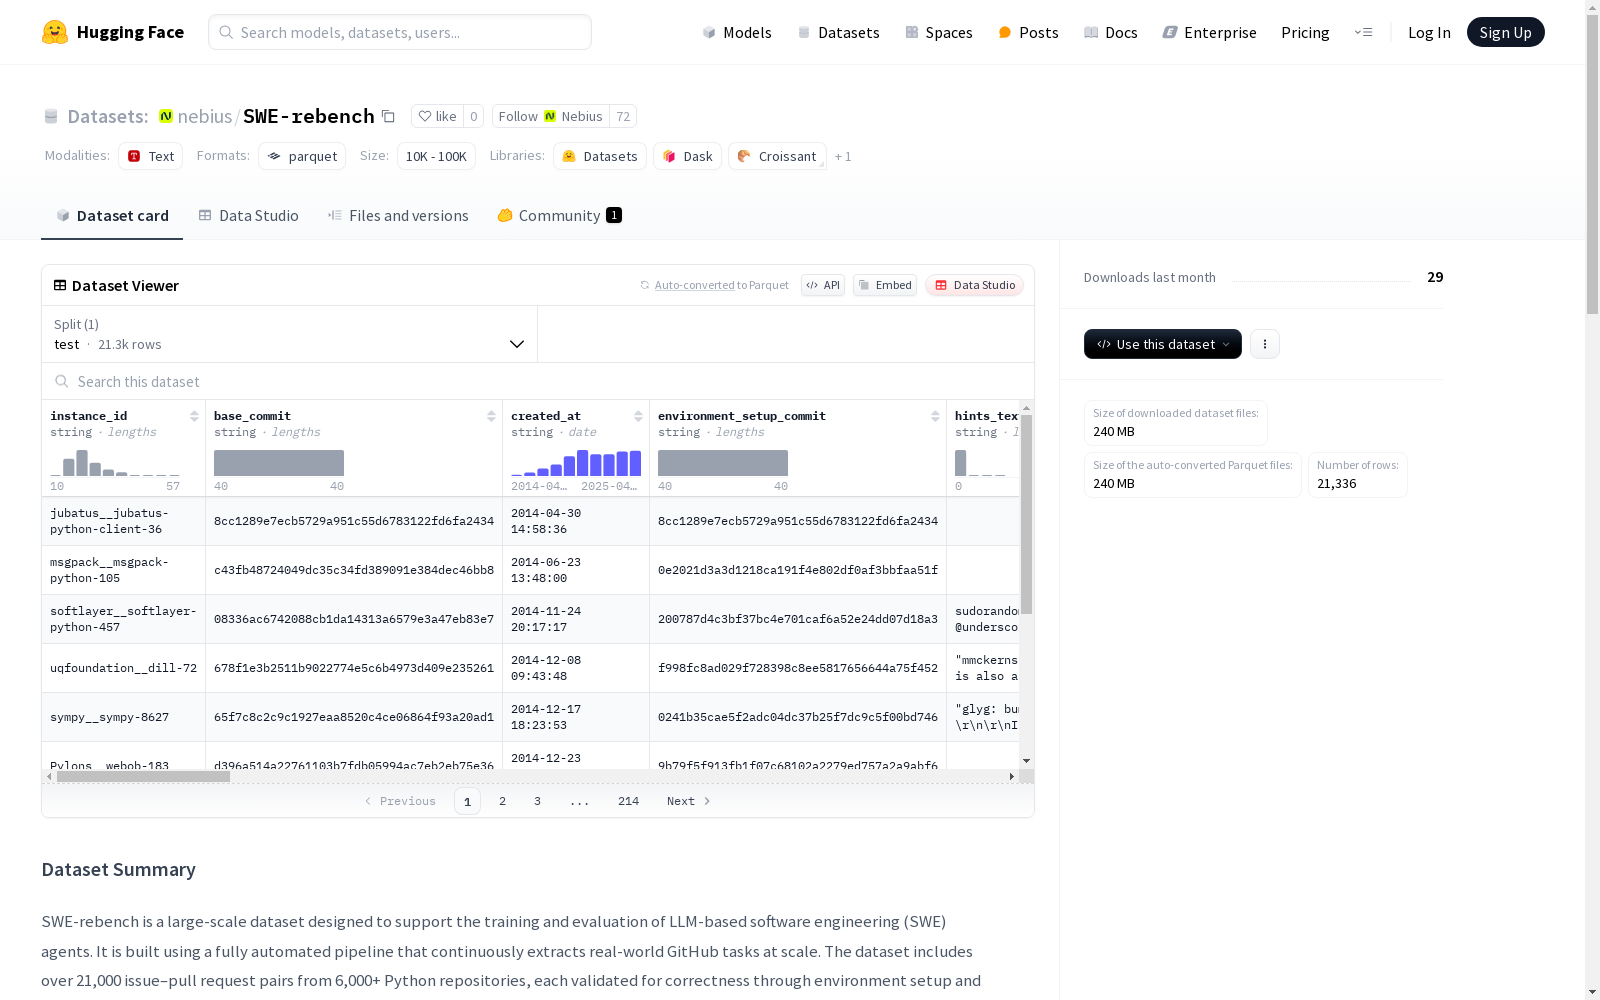Follow the Nebius organization
1600x1000 pixels.
(551, 116)
